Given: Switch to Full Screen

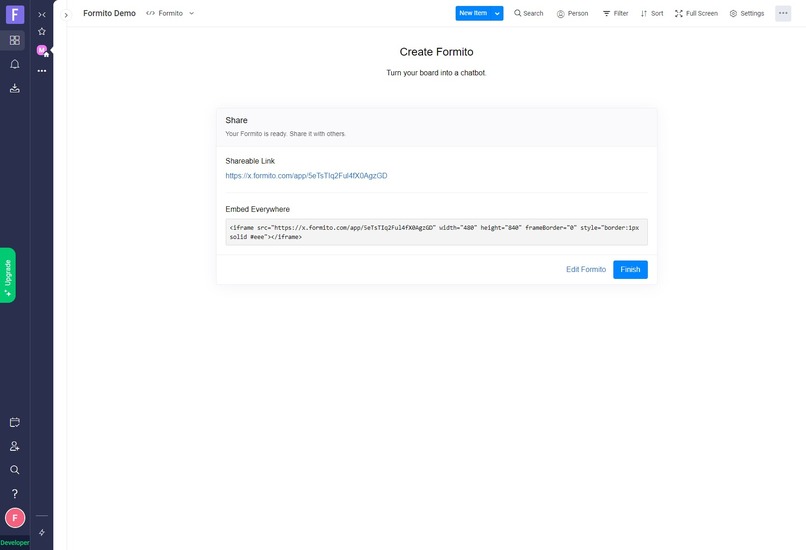Looking at the screenshot, I should click(x=696, y=13).
